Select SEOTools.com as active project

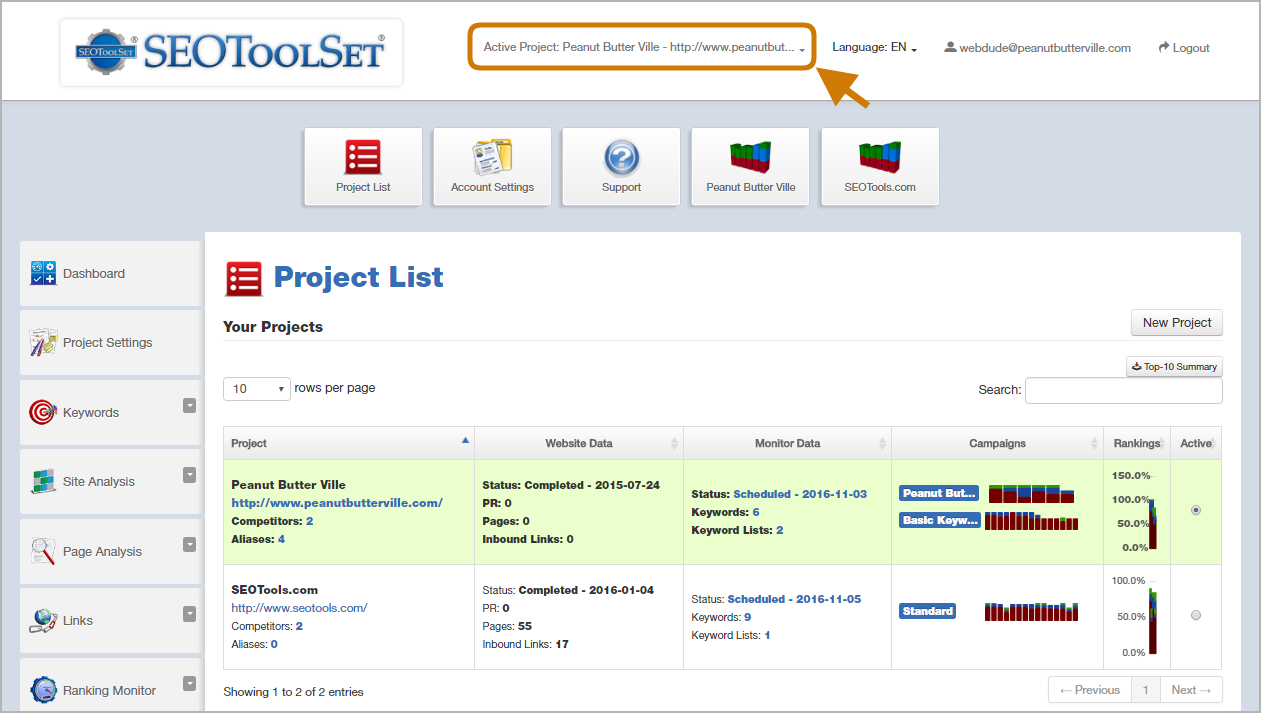[1196, 616]
